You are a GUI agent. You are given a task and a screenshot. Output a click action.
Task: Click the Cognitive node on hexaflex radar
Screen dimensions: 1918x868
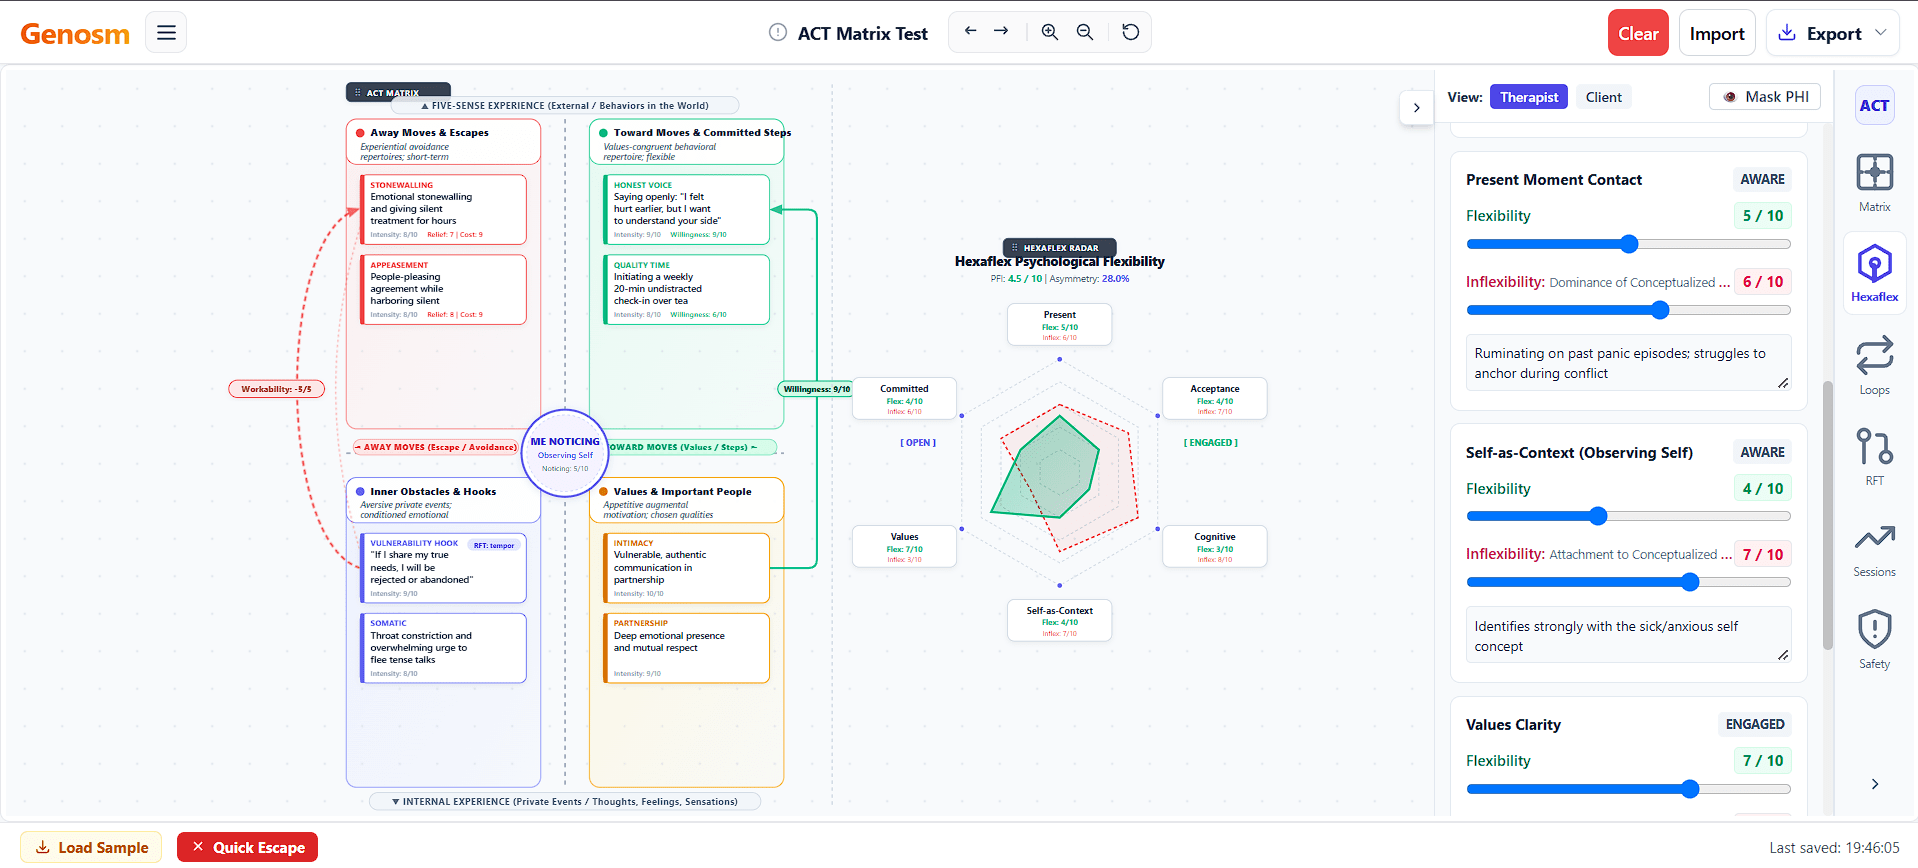(x=1214, y=546)
